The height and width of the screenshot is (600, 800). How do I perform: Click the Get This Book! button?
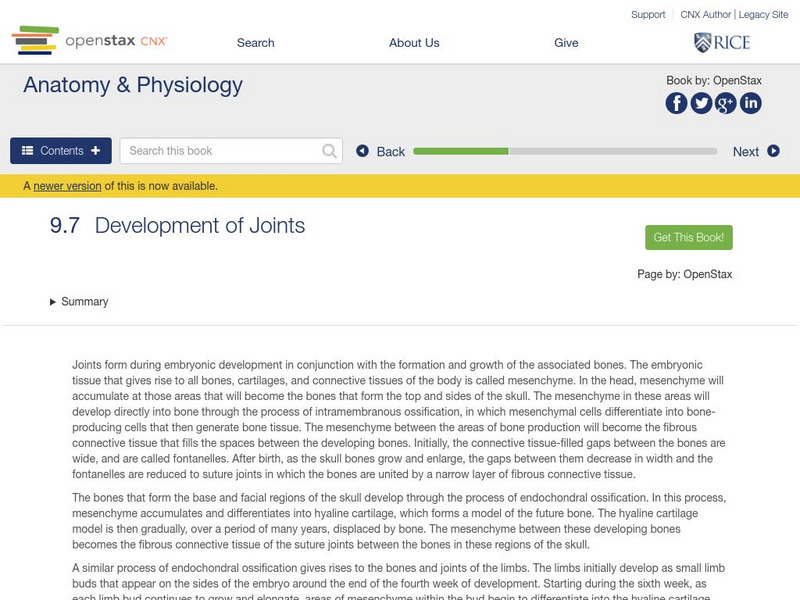[x=689, y=237]
